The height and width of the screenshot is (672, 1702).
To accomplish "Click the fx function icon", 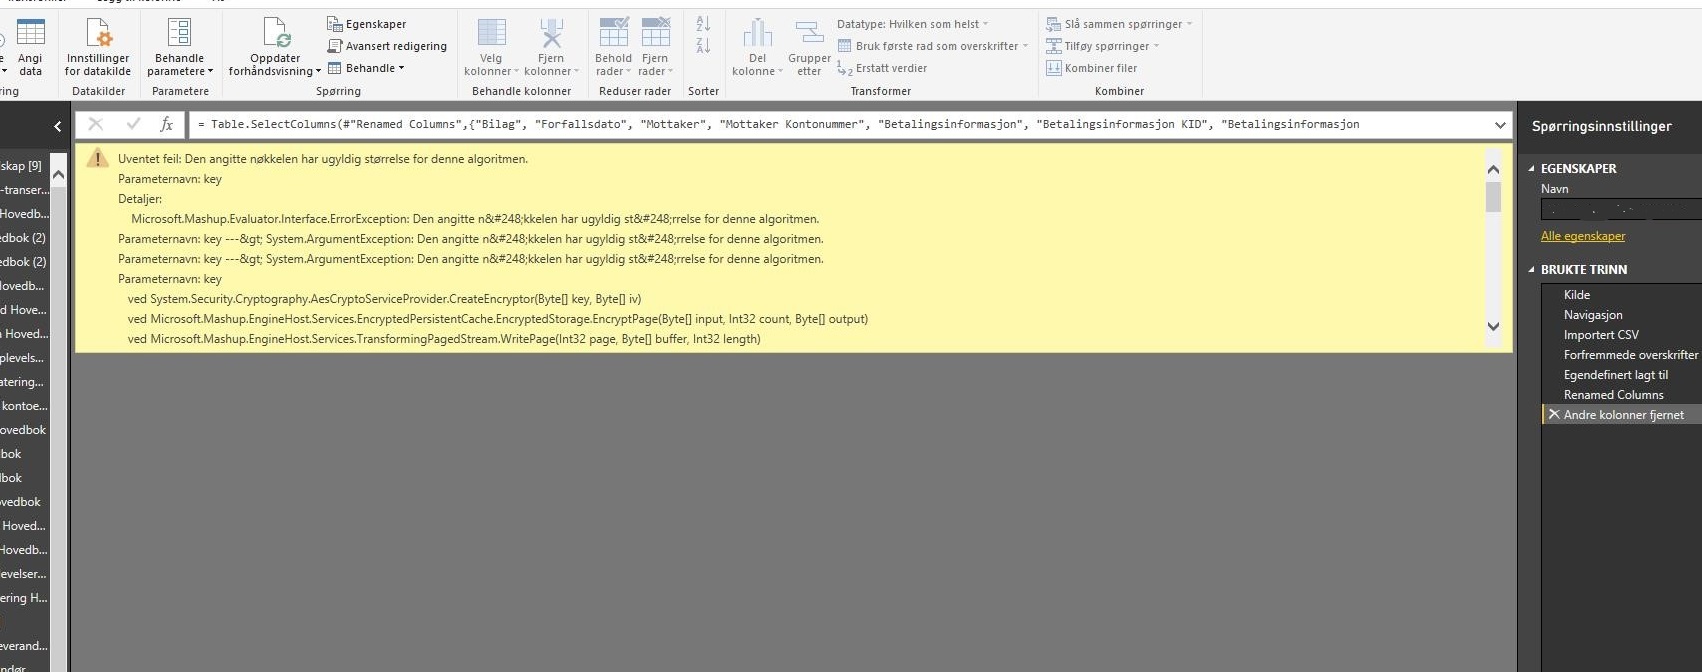I will click(x=167, y=124).
